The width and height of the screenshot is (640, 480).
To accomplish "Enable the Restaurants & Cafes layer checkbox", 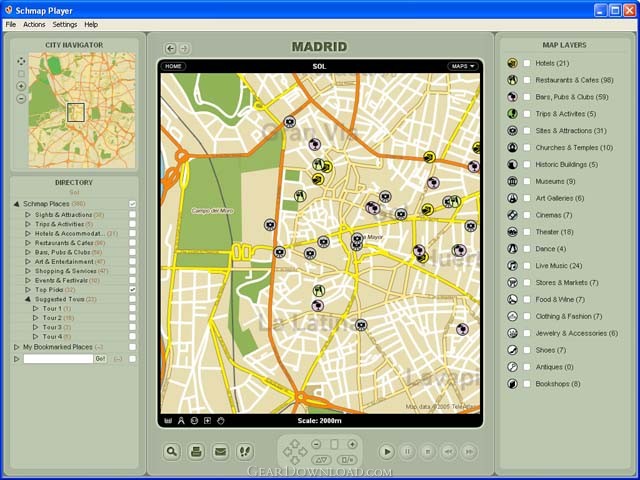I will (527, 80).
